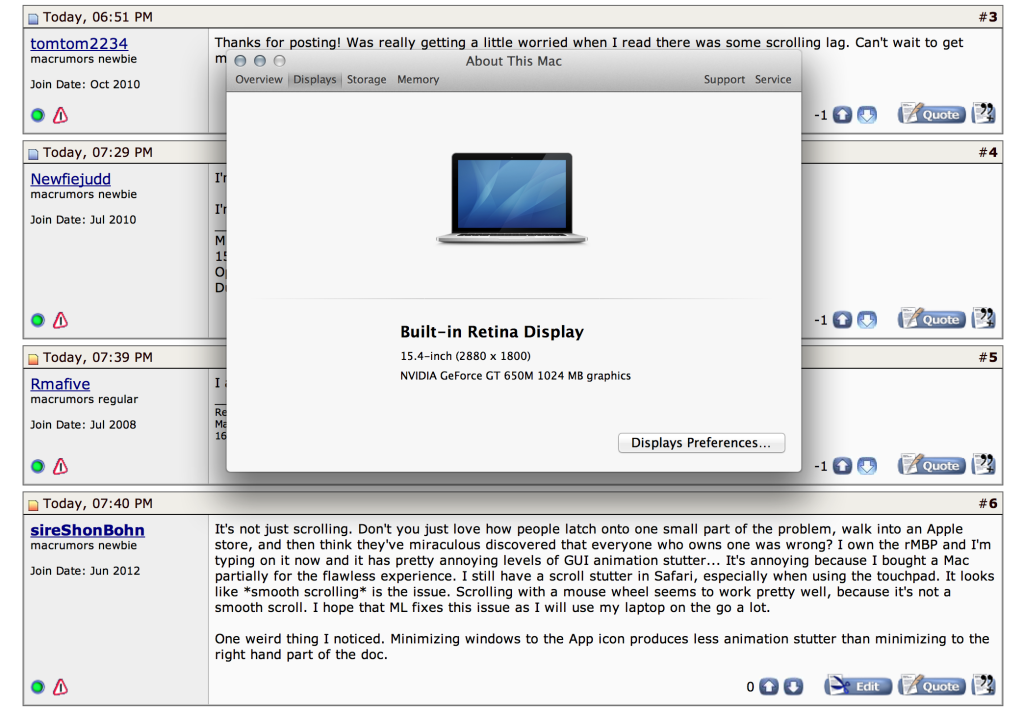Click the MacBook image in About This Mac

pos(512,198)
